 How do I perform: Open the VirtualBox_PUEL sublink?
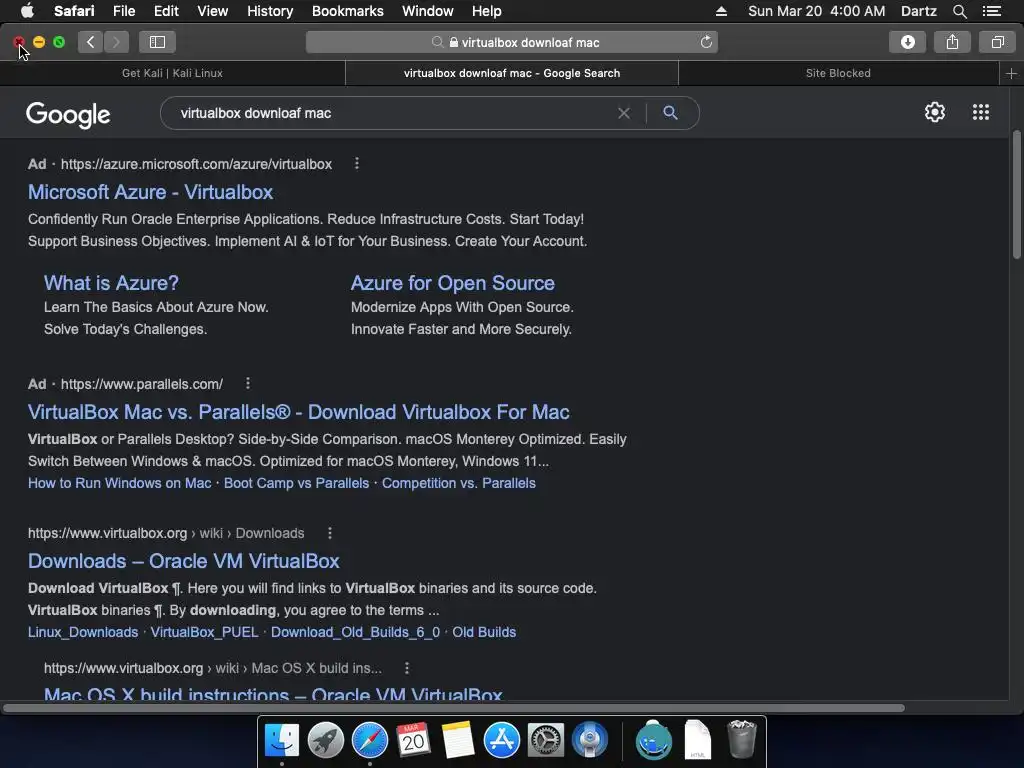(x=204, y=632)
